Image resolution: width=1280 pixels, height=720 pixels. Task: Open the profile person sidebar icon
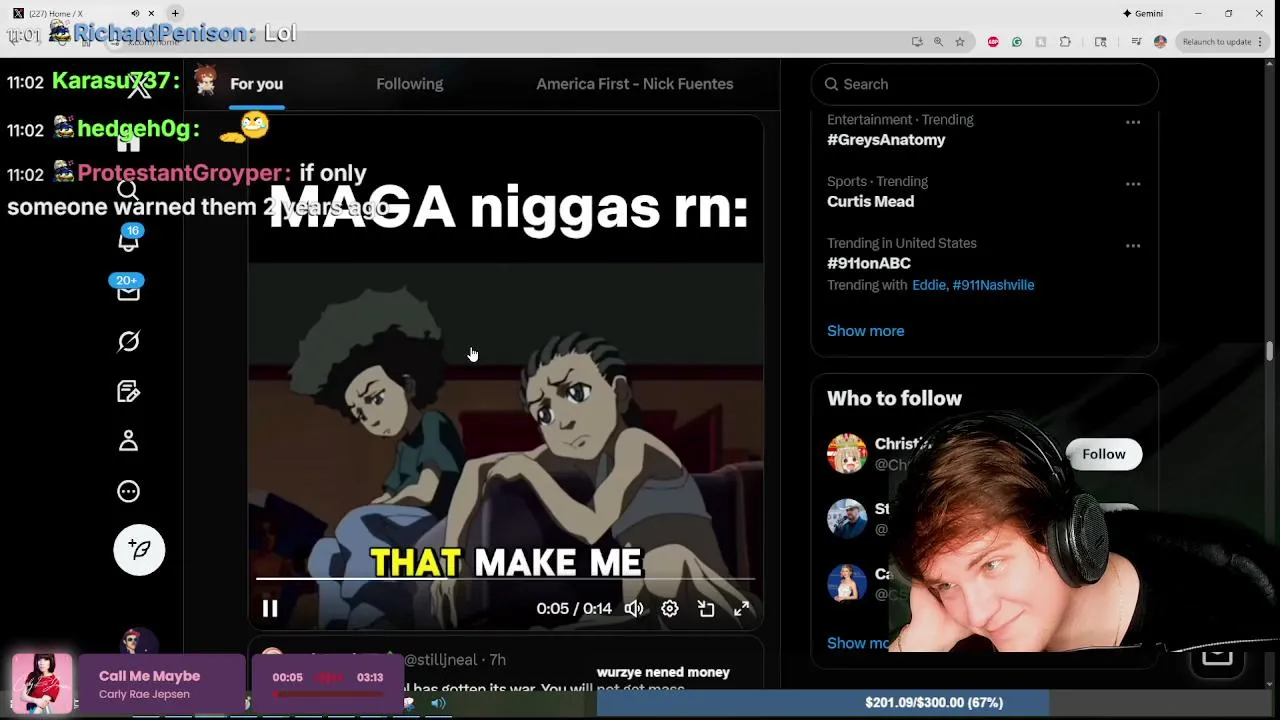[x=128, y=441]
